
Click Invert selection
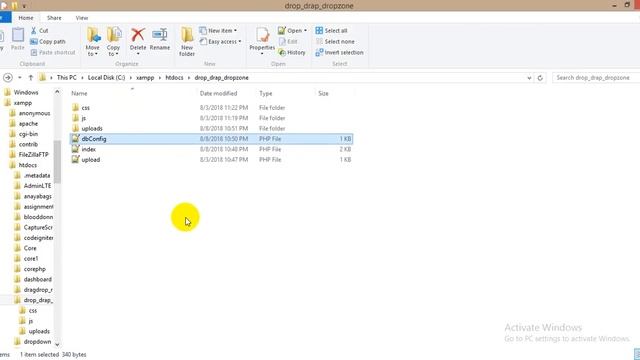(x=339, y=53)
